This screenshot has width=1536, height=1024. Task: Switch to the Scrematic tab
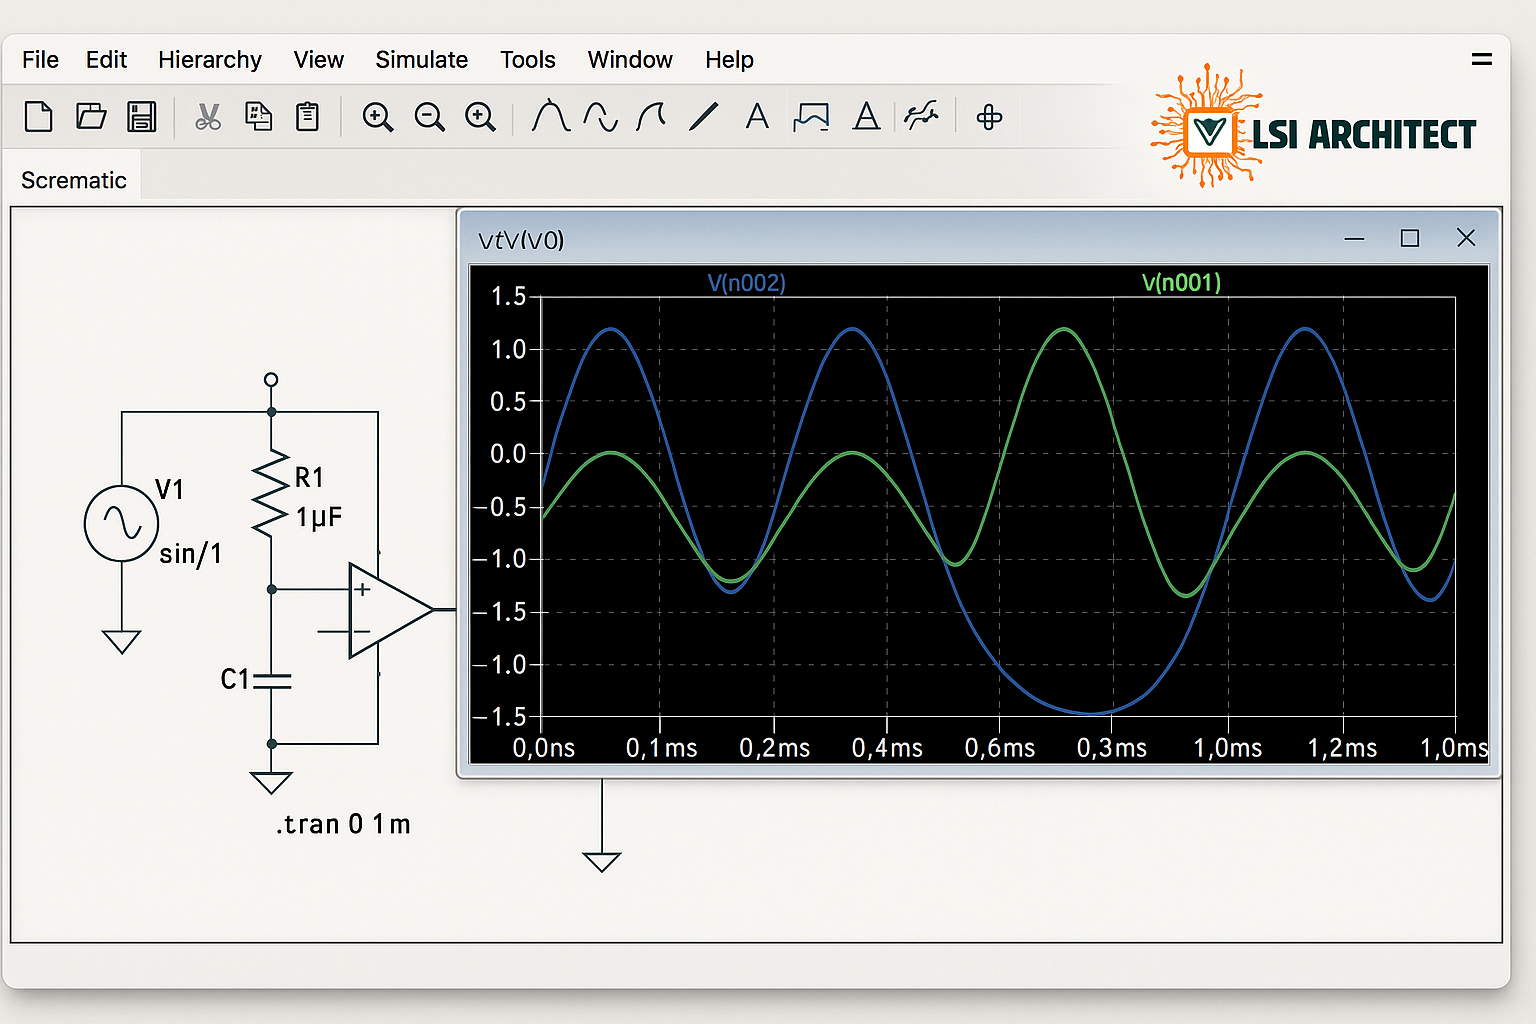click(73, 180)
